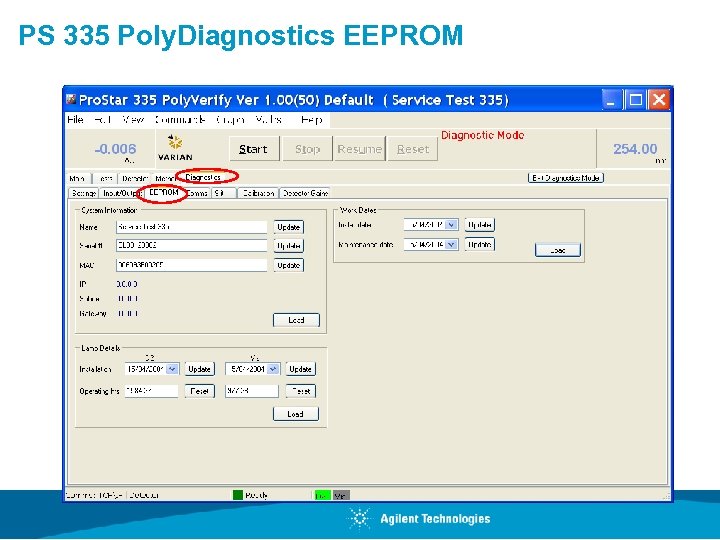Expand the Vis installation date dropdown
The image size is (720, 540).
(273, 369)
